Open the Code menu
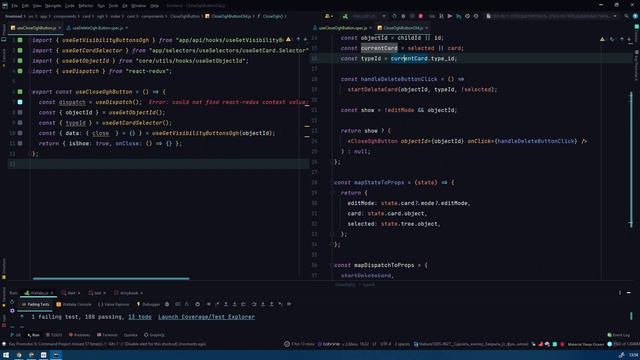 (70, 6)
